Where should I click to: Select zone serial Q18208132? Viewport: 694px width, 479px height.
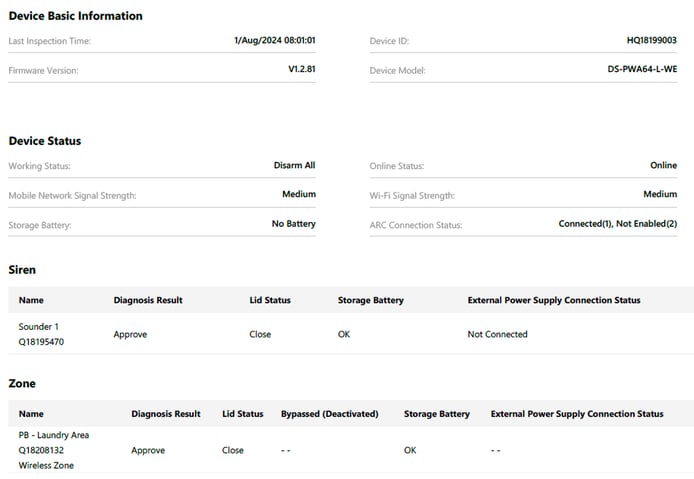[41, 450]
